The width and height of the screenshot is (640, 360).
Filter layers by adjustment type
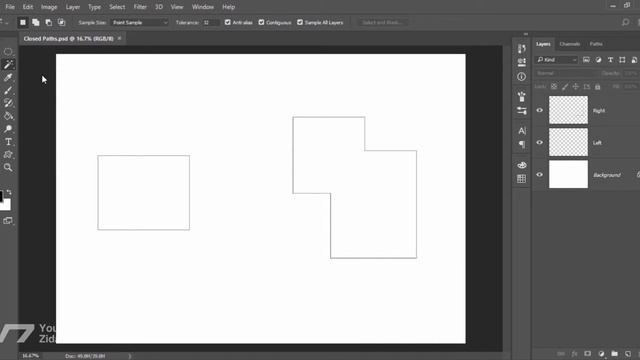[x=598, y=60]
